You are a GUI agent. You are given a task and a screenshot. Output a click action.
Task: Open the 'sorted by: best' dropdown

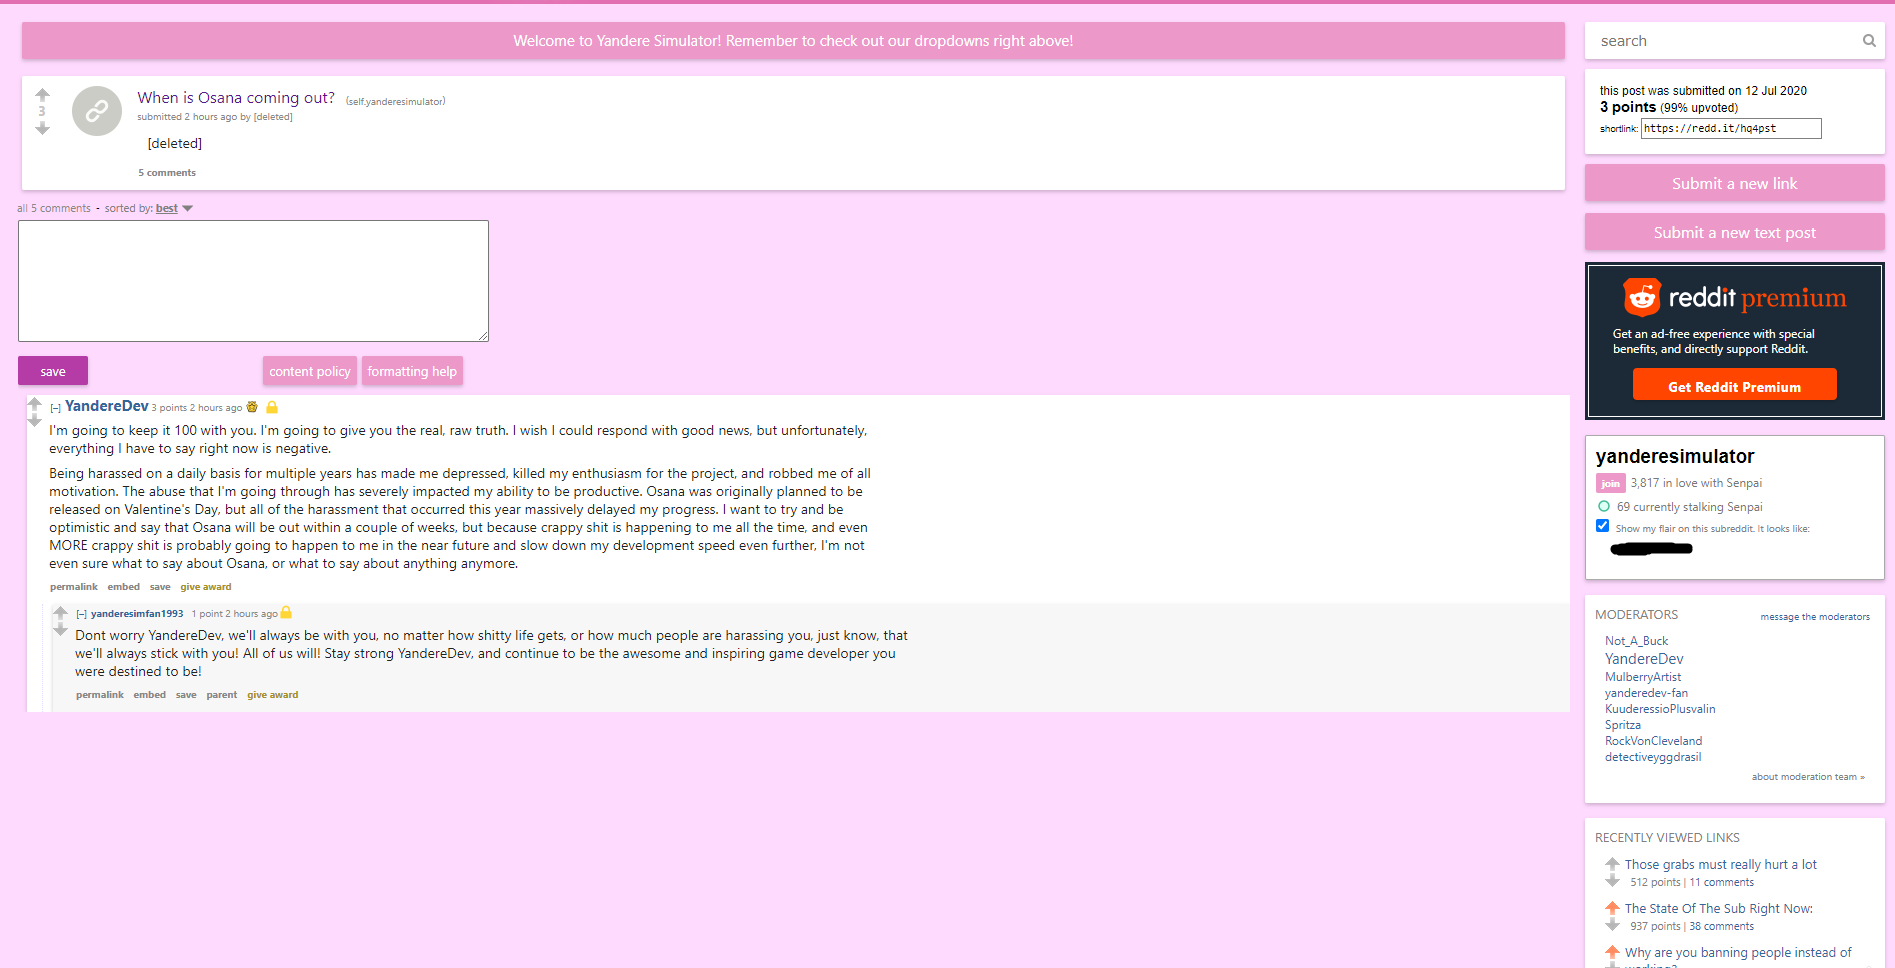coord(174,208)
